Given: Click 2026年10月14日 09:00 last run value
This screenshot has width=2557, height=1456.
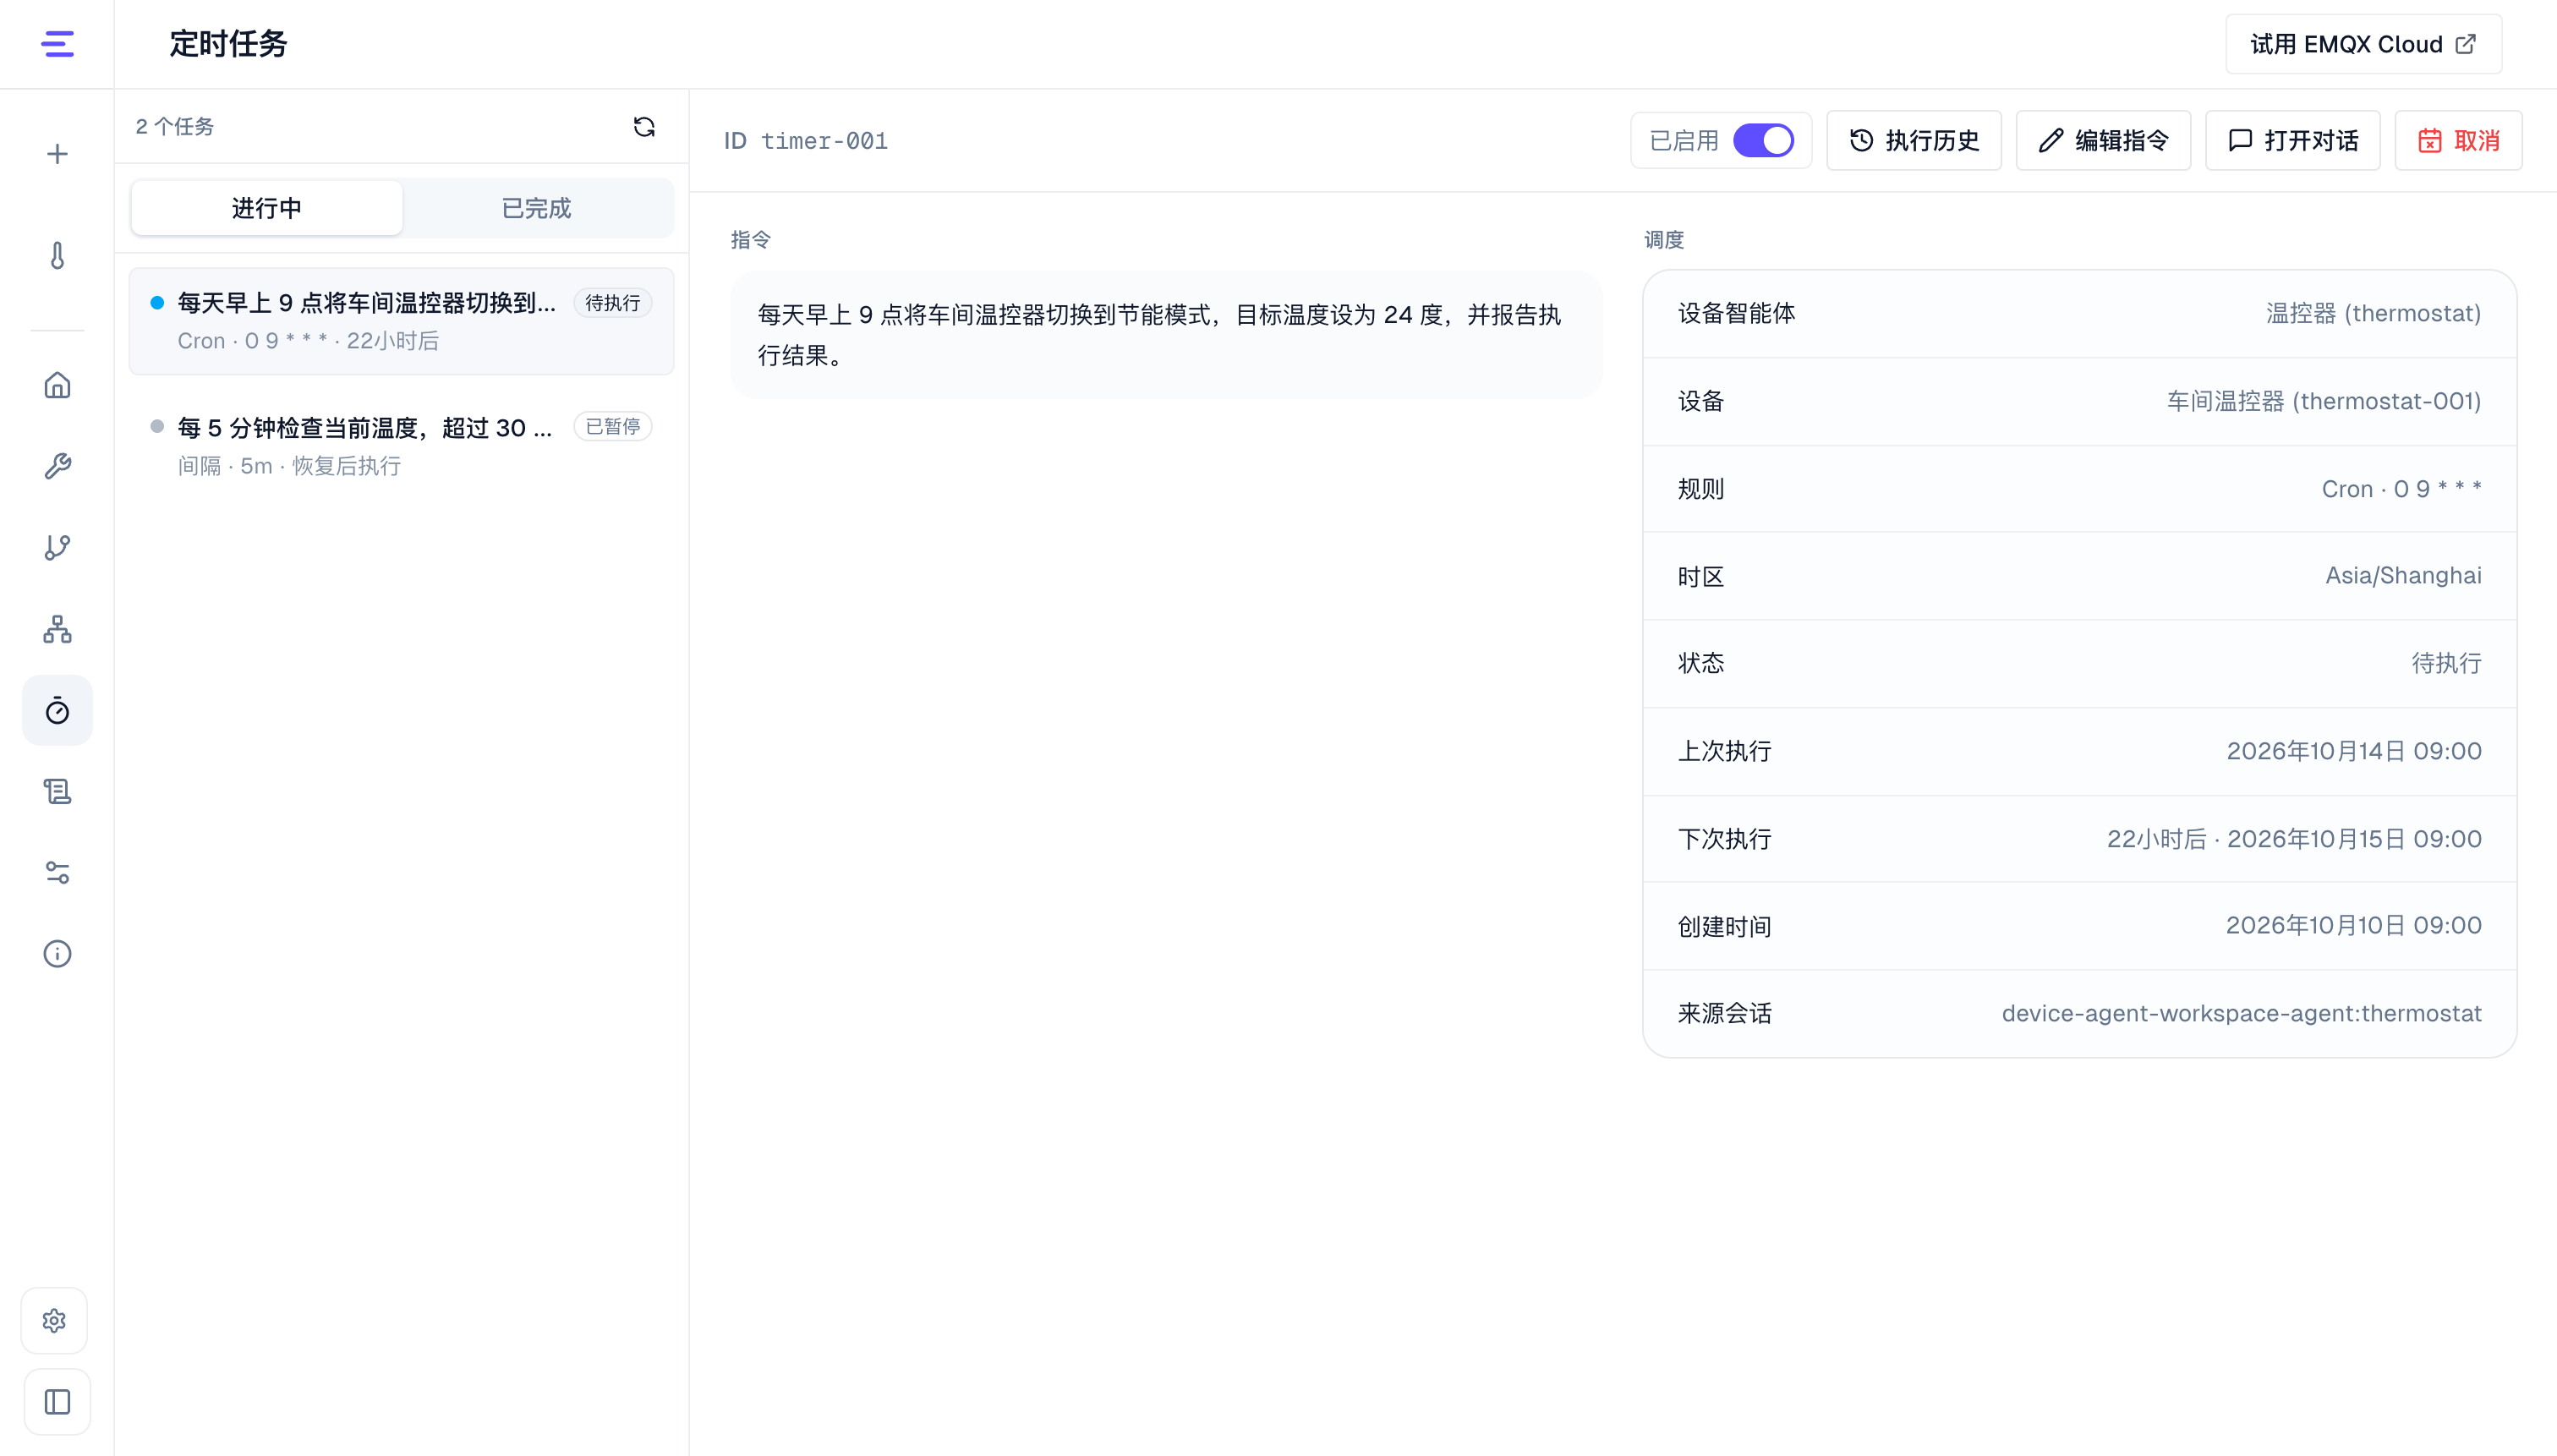Looking at the screenshot, I should point(2354,751).
